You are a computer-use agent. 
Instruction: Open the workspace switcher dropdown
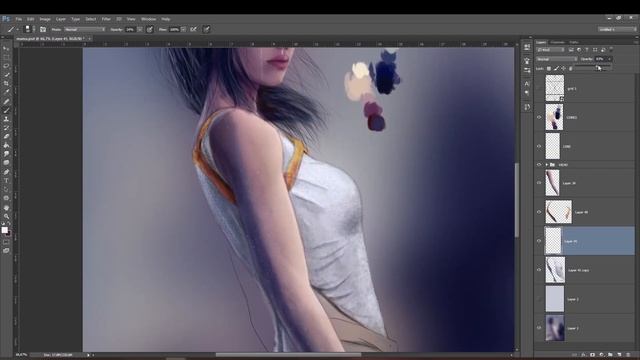[617, 29]
